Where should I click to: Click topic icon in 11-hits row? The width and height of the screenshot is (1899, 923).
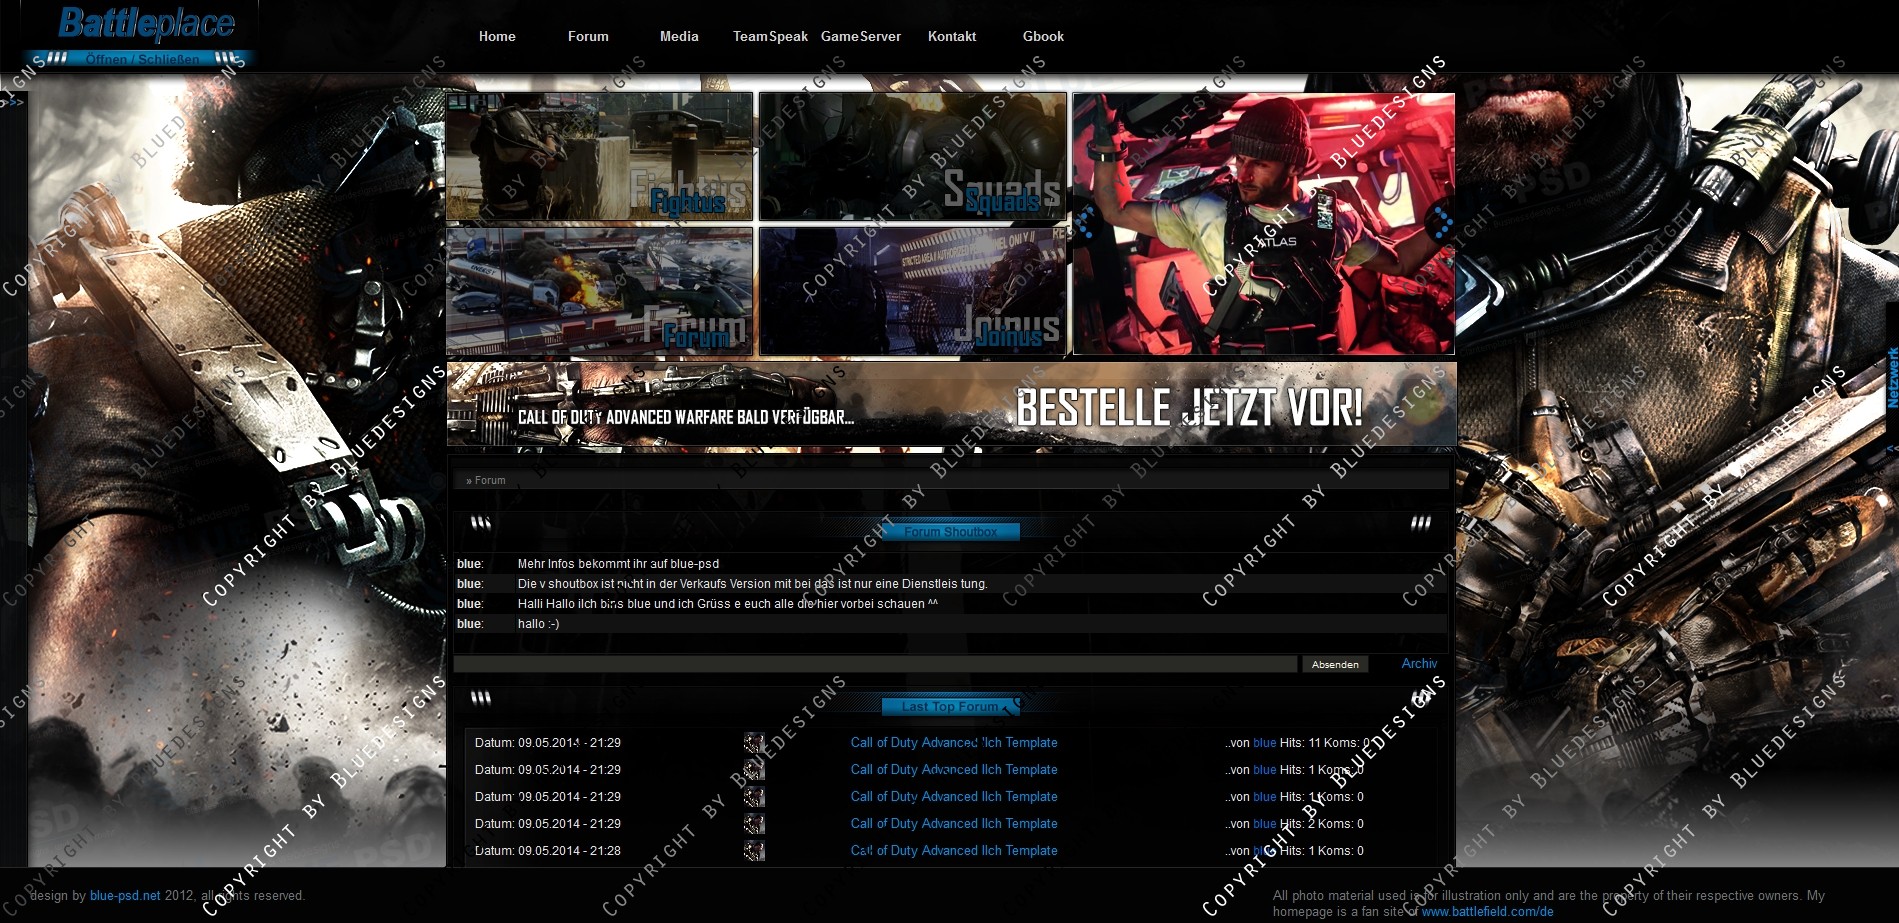click(x=754, y=743)
